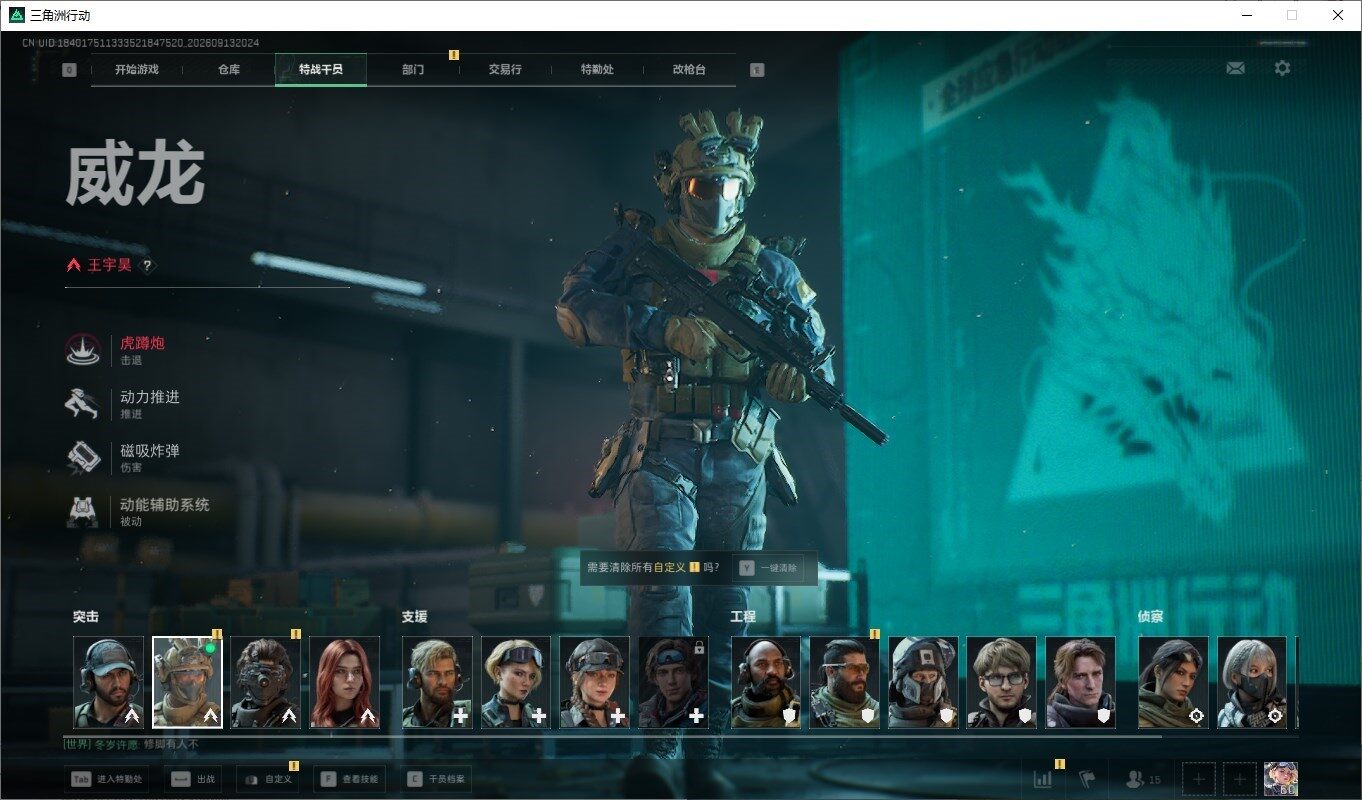Open the 仓库 tab
Viewport: 1362px width, 800px height.
[229, 70]
